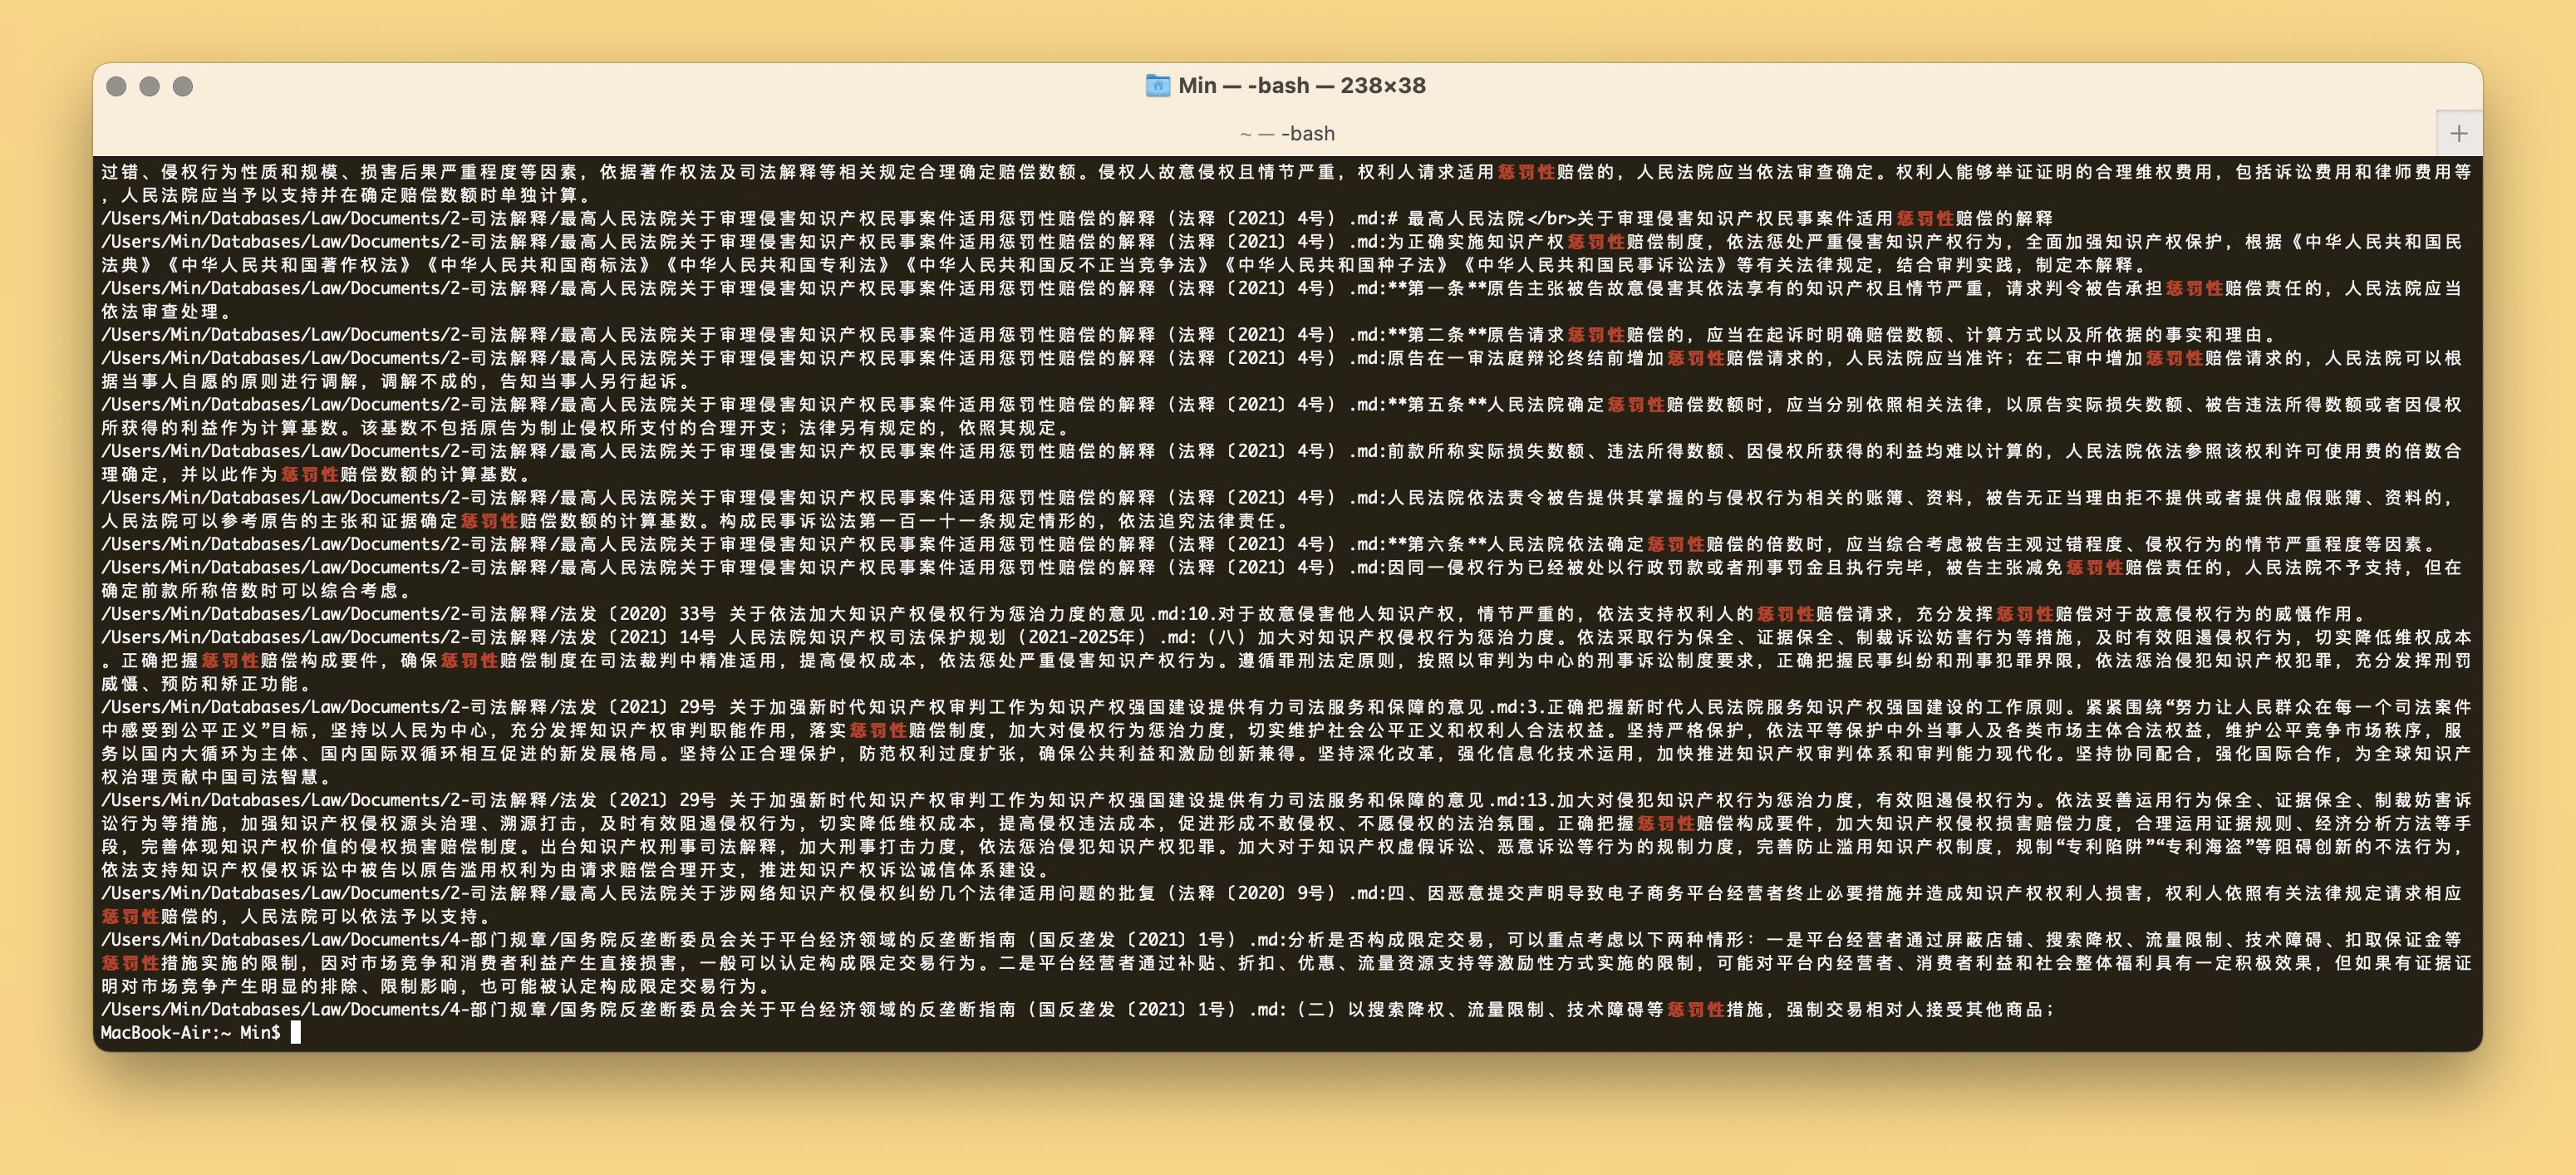Click the text "因同一侵权行为已经被处以行政罚款"
The height and width of the screenshot is (1175, 2576).
point(1546,567)
